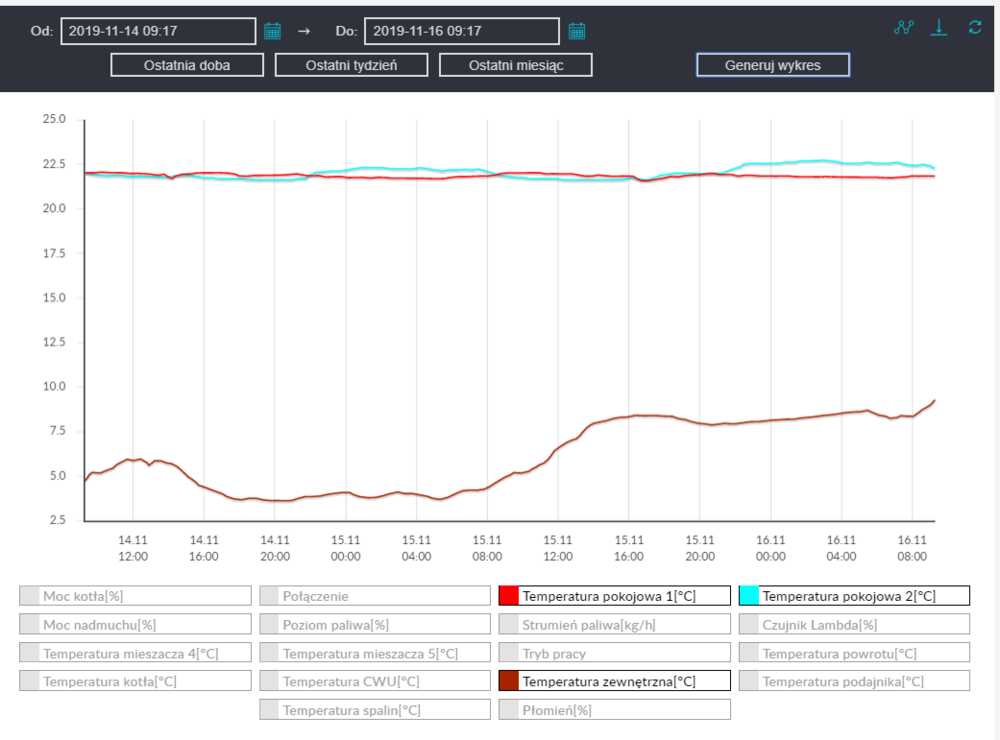Click the refresh icon in the top bar
The width and height of the screenshot is (1000, 740).
[x=975, y=28]
